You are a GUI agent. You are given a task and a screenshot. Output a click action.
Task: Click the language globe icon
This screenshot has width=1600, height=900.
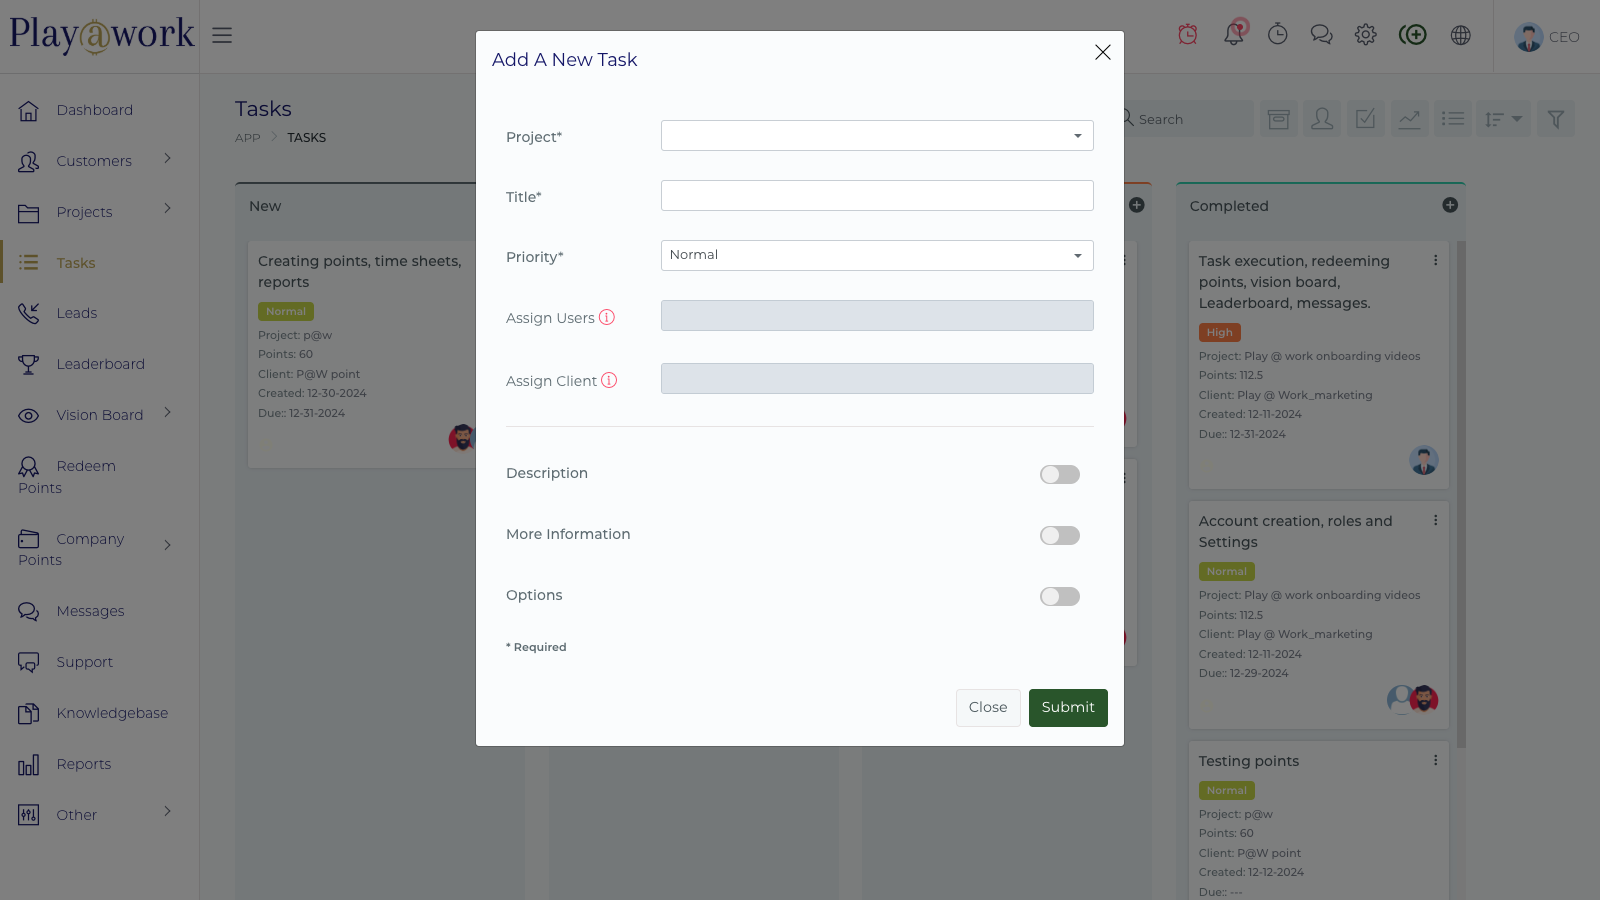point(1460,35)
